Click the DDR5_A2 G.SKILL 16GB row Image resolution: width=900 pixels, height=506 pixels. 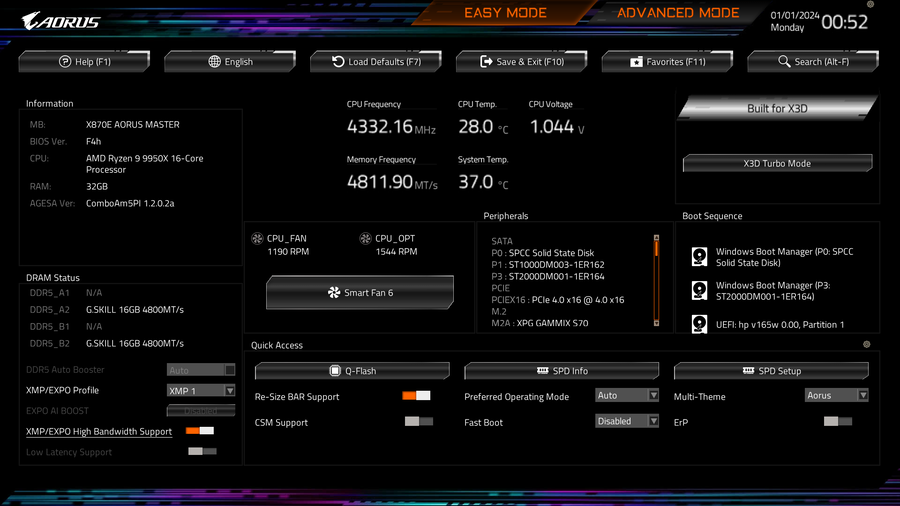107,310
